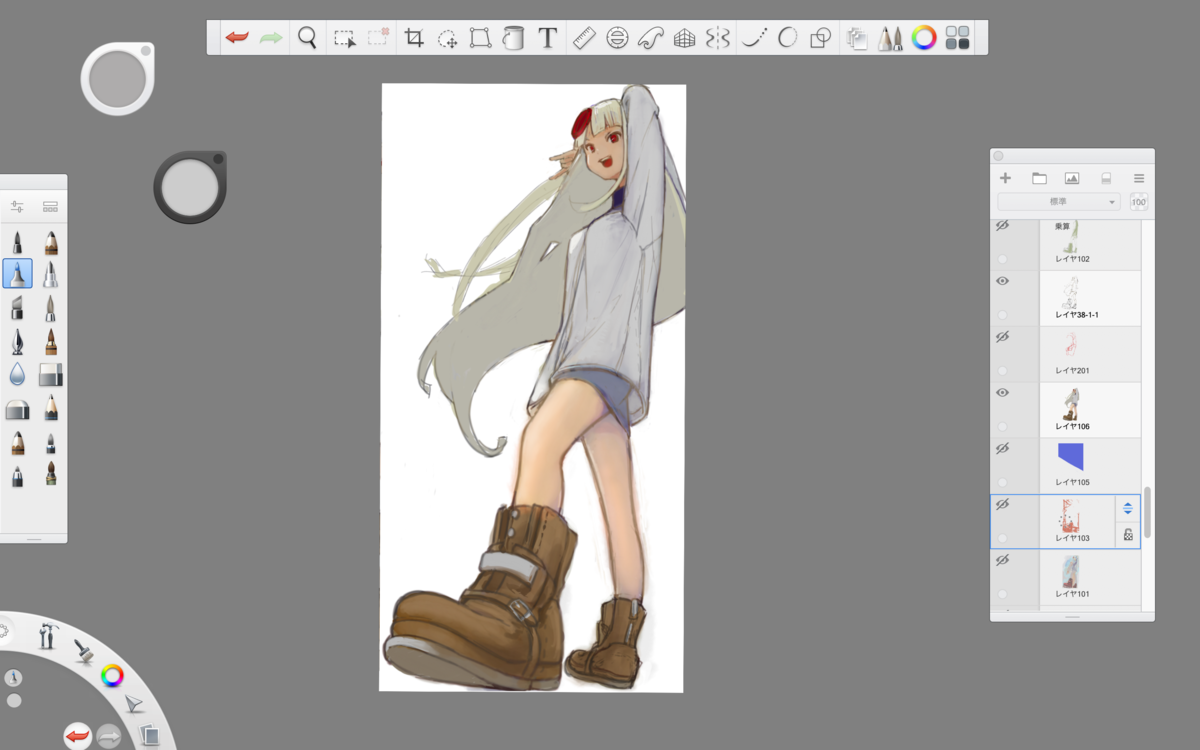Select the Text tool
The width and height of the screenshot is (1200, 750).
547,38
